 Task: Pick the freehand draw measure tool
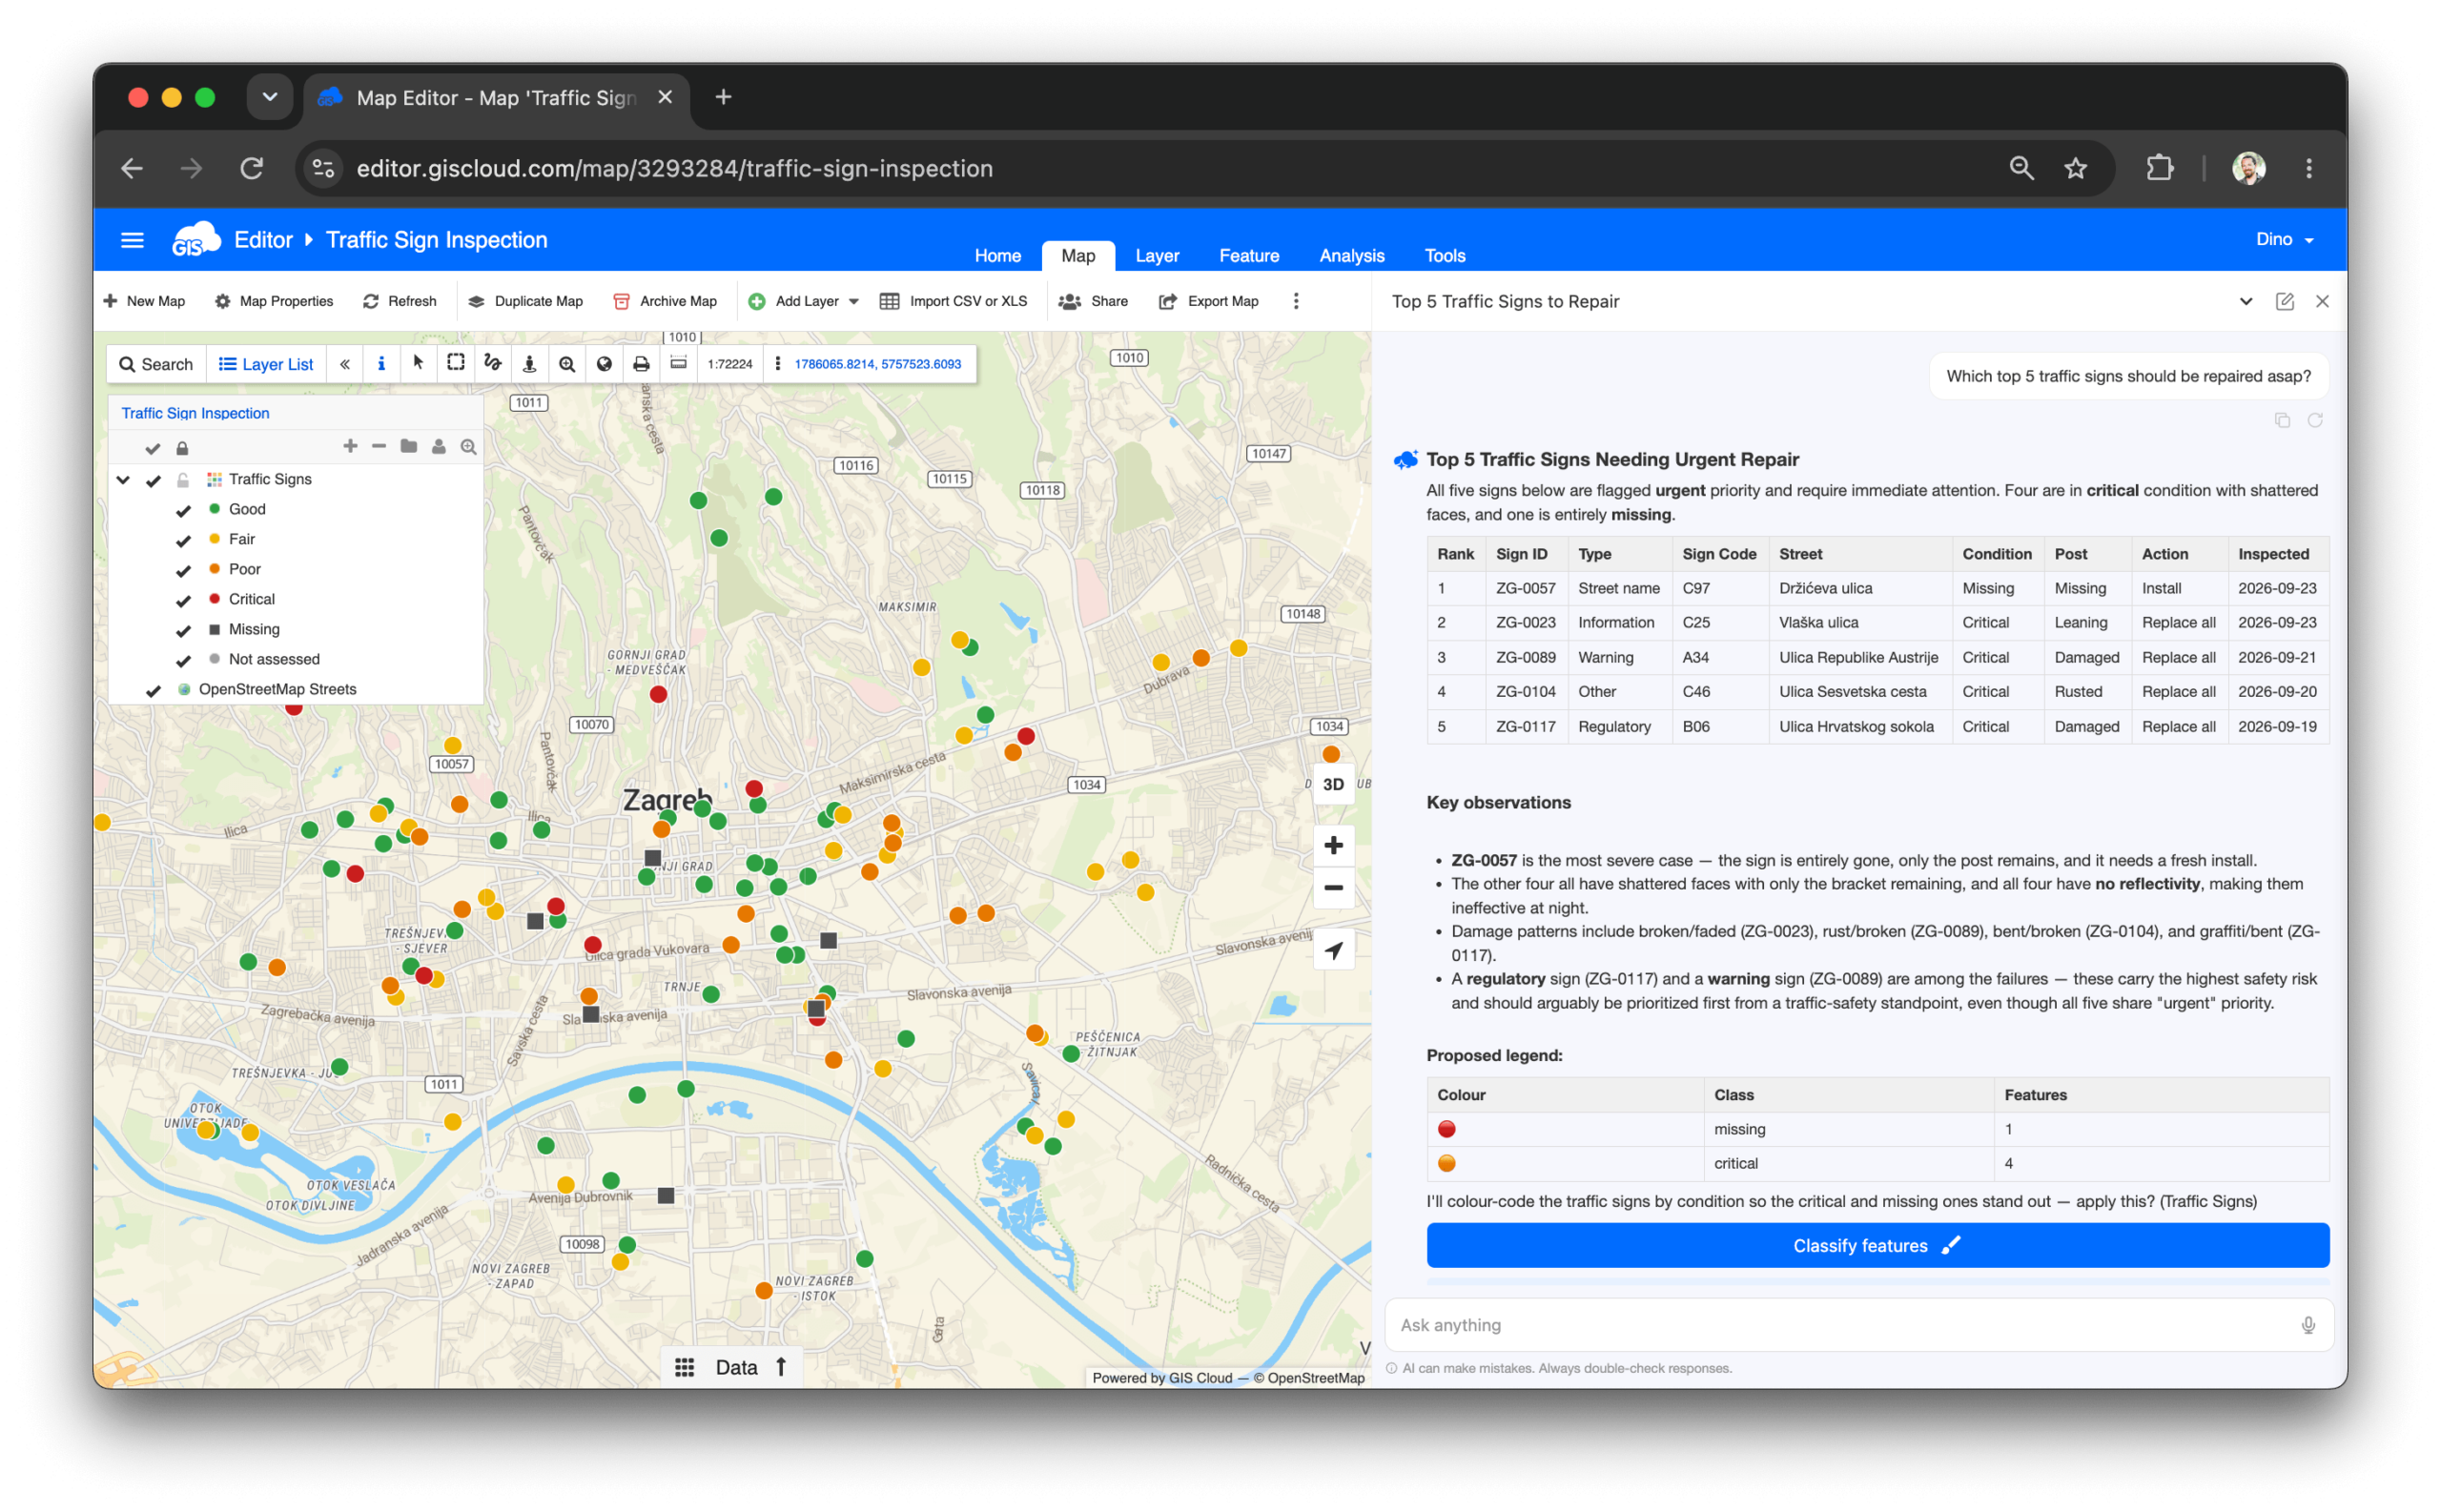pos(493,364)
